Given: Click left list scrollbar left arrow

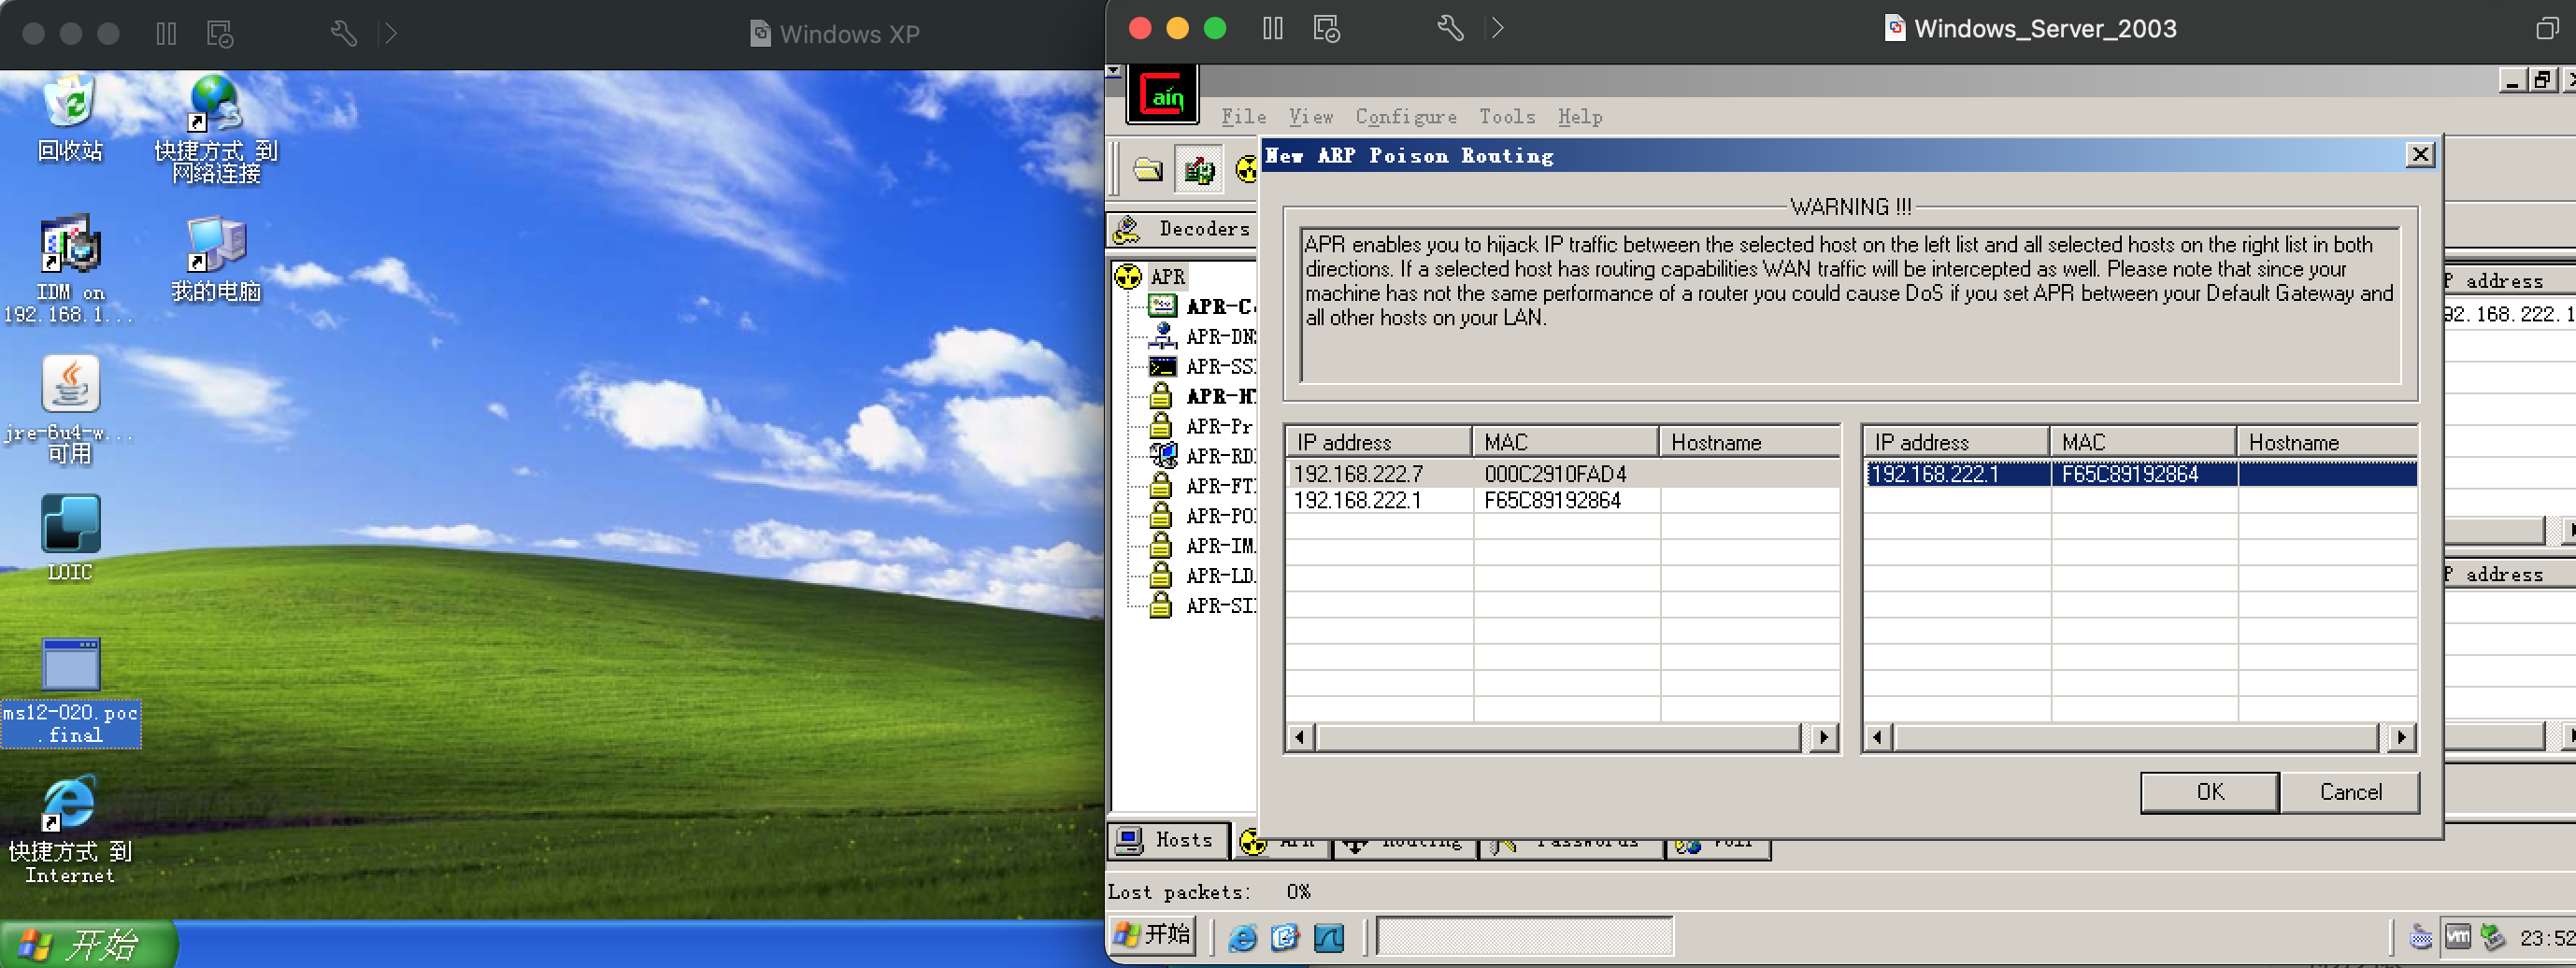Looking at the screenshot, I should pos(1300,738).
